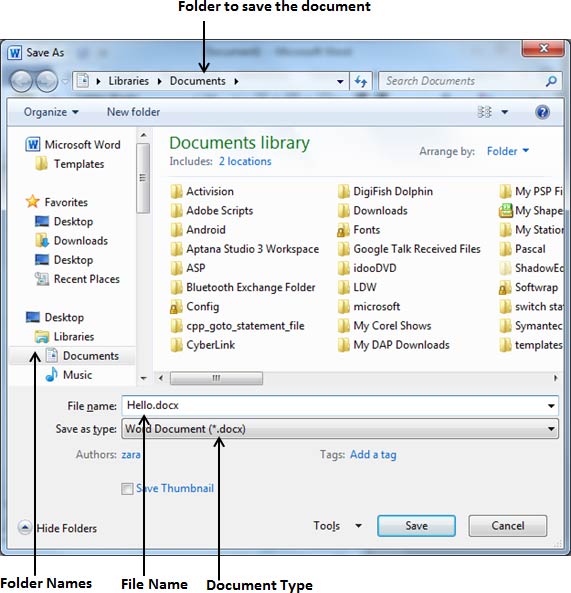Click the navigation pane scroll down arrow
The height and width of the screenshot is (593, 571).
[143, 378]
